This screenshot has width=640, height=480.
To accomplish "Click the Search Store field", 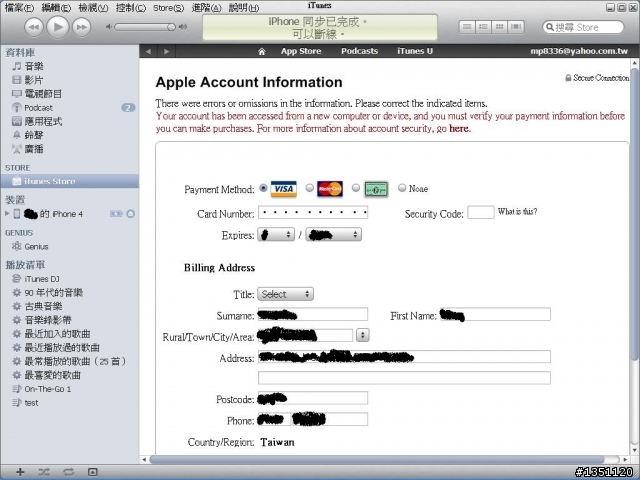I will 583,27.
